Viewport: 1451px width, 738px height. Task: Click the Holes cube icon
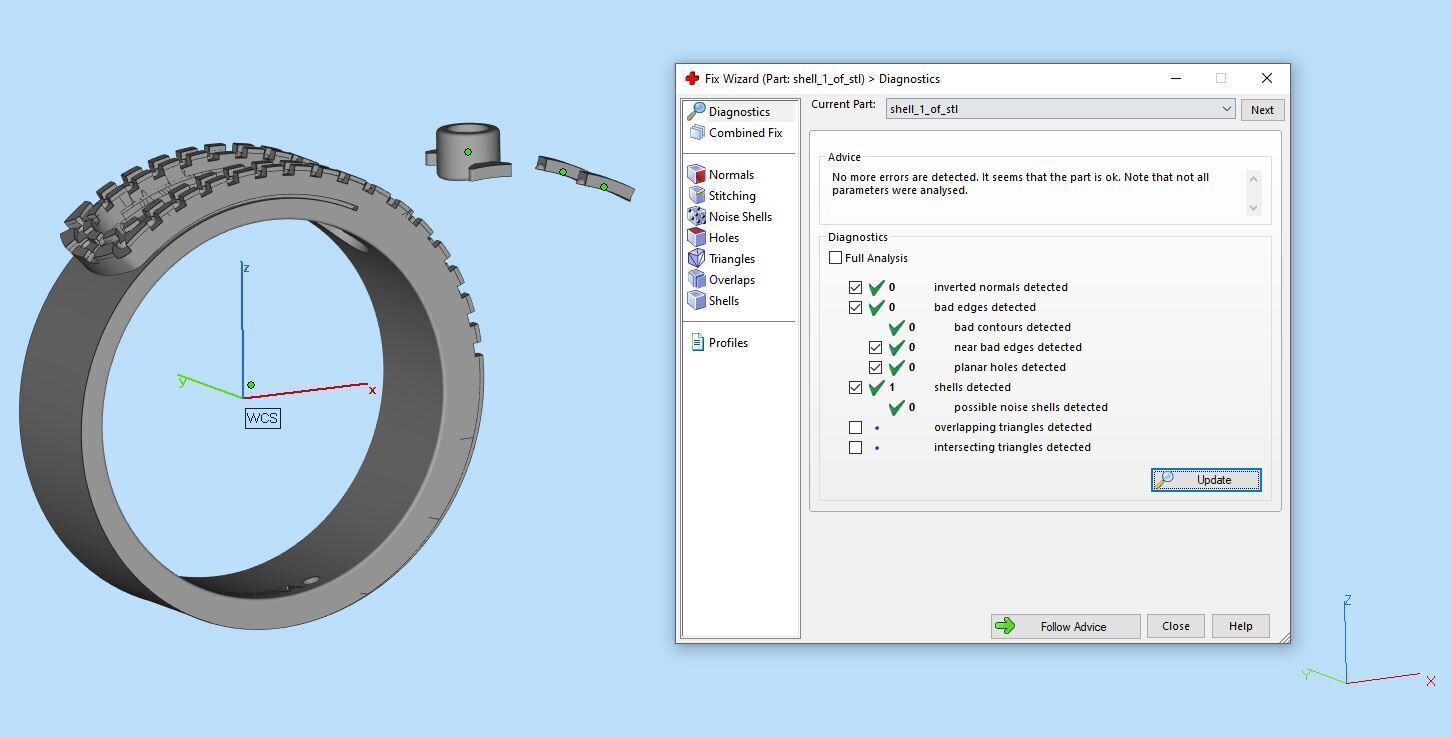[696, 237]
